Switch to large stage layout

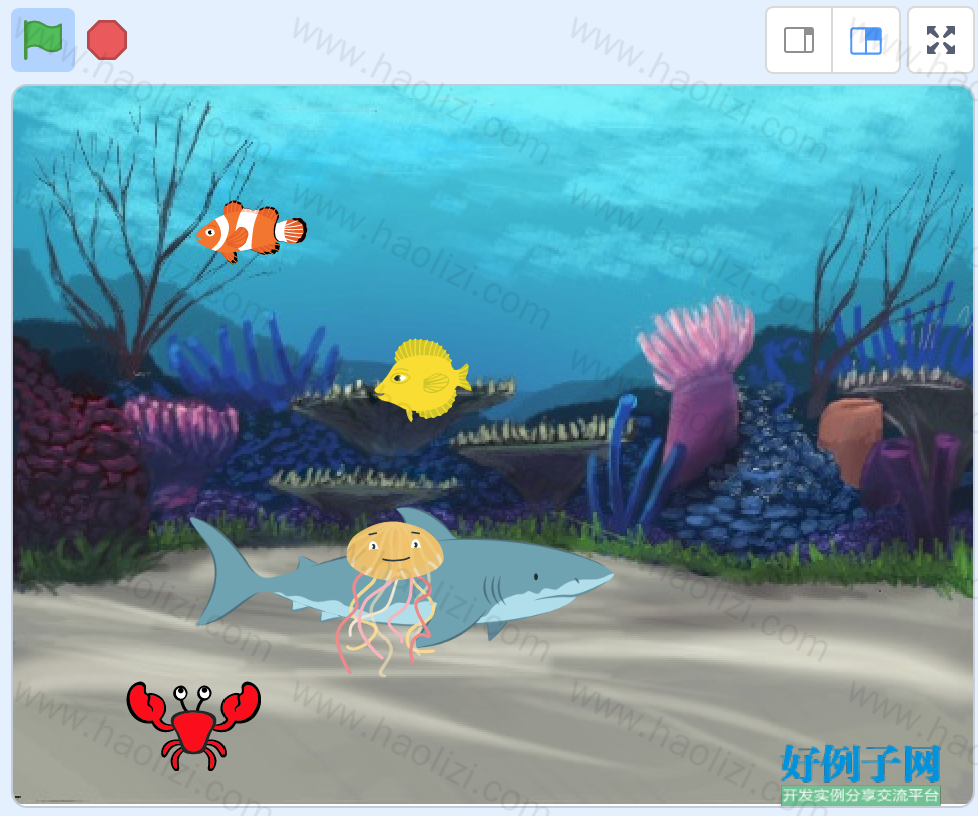(x=866, y=41)
